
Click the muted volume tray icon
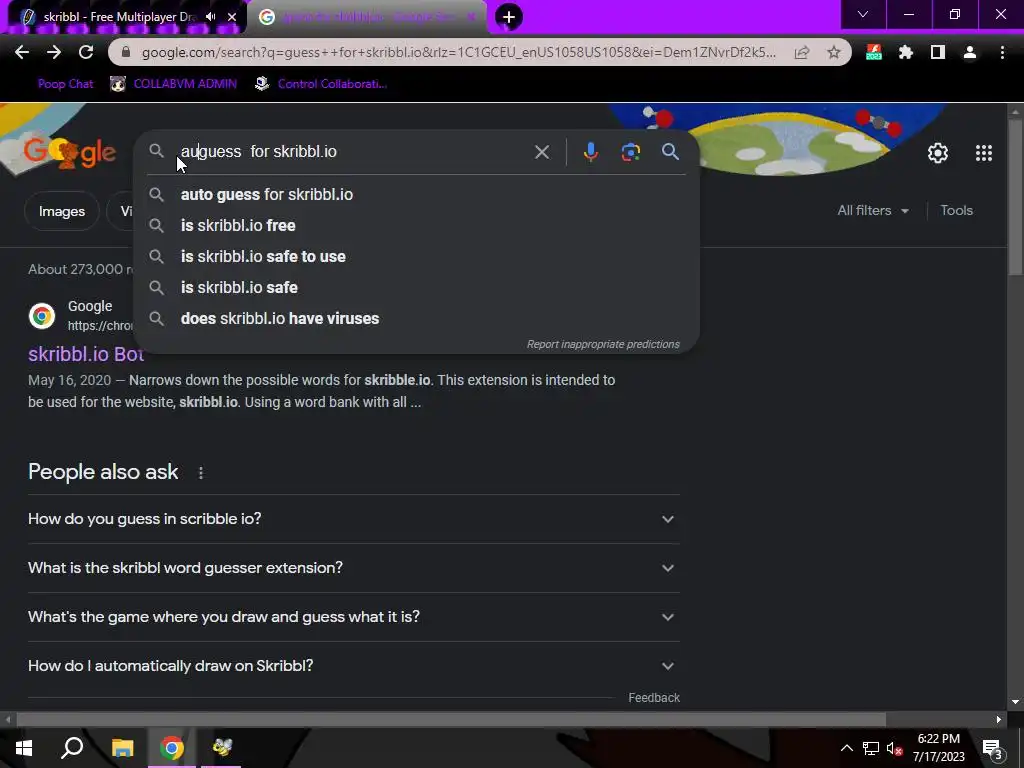[x=894, y=748]
